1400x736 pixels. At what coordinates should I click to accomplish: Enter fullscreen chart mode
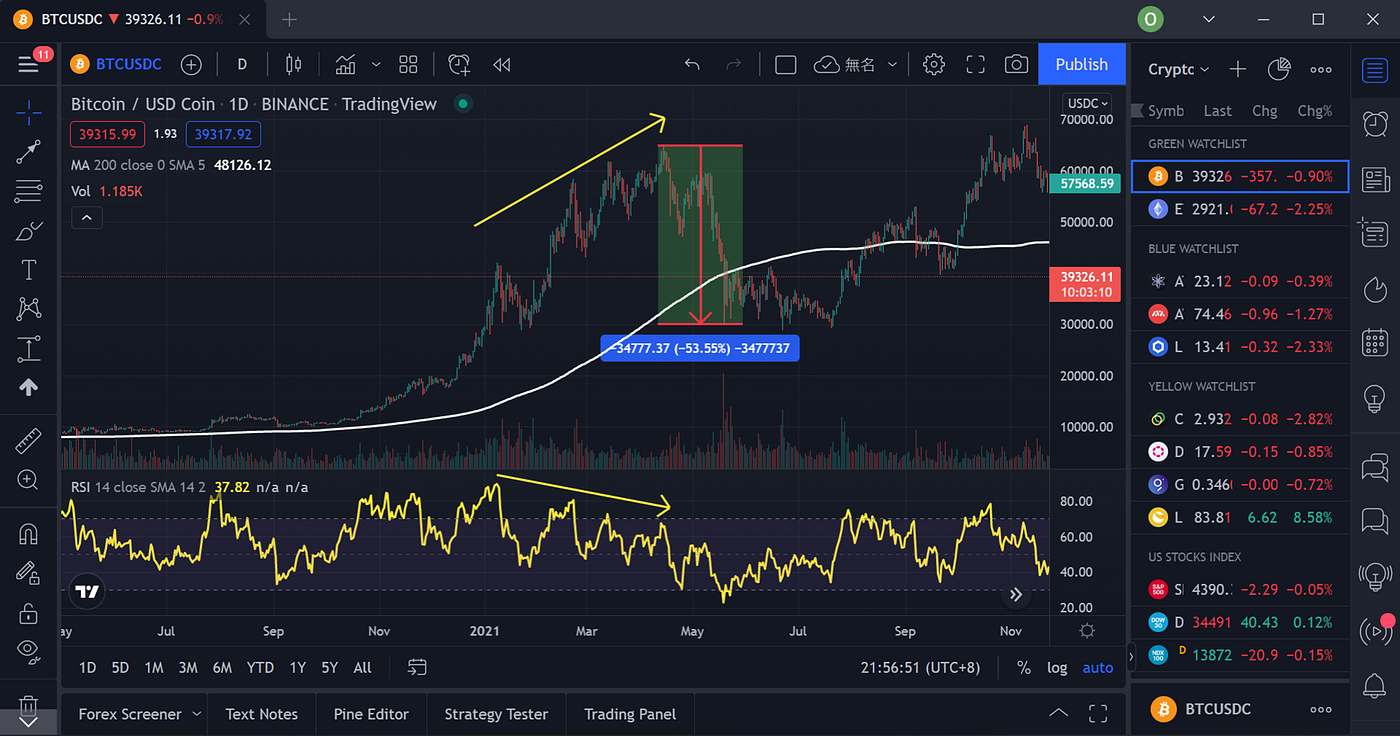(x=975, y=64)
